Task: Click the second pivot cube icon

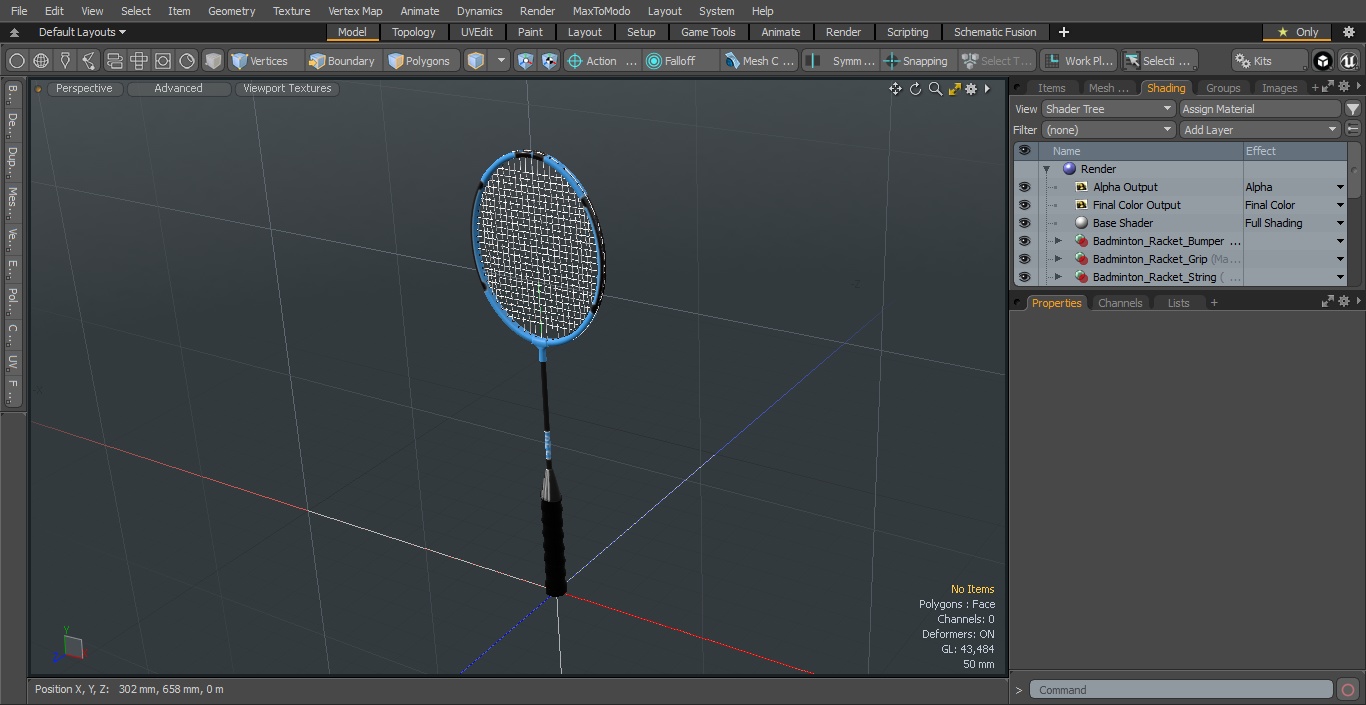Action: pos(550,61)
